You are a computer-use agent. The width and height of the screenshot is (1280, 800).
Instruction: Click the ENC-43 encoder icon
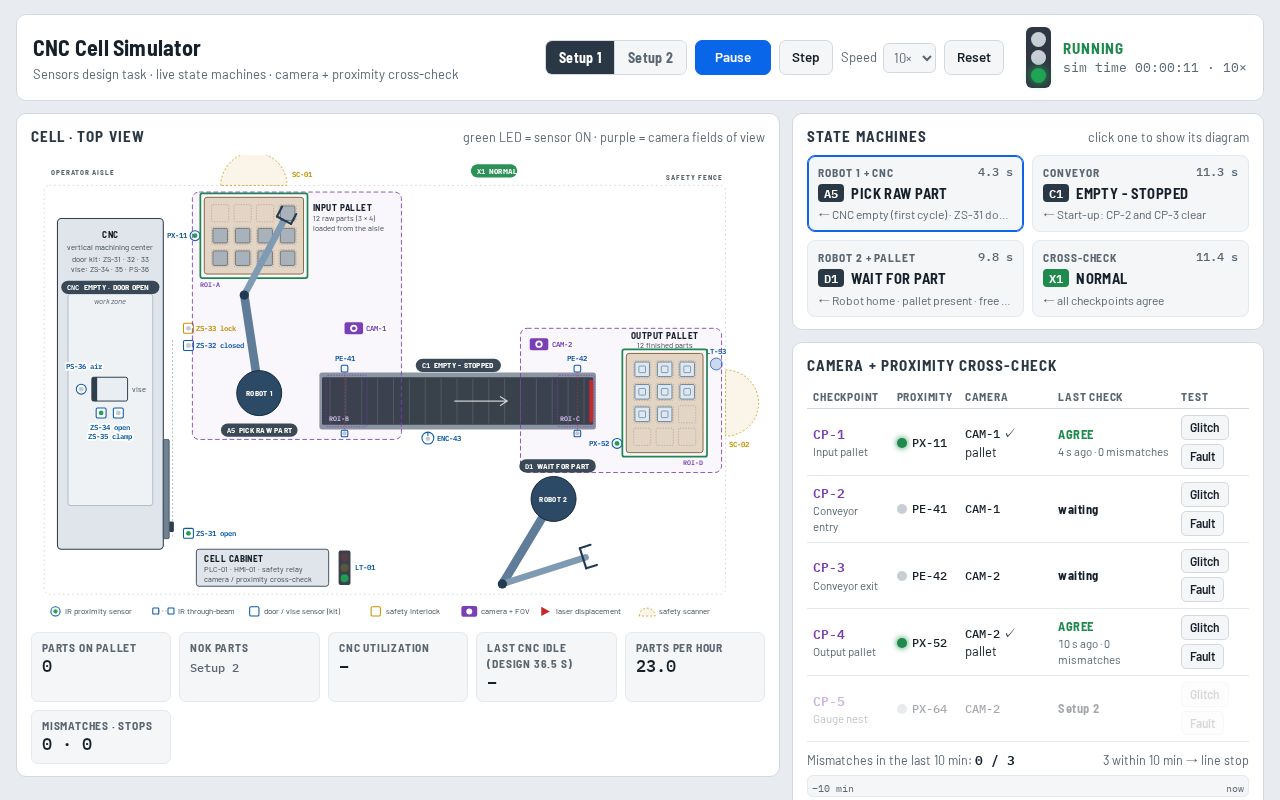tap(428, 438)
